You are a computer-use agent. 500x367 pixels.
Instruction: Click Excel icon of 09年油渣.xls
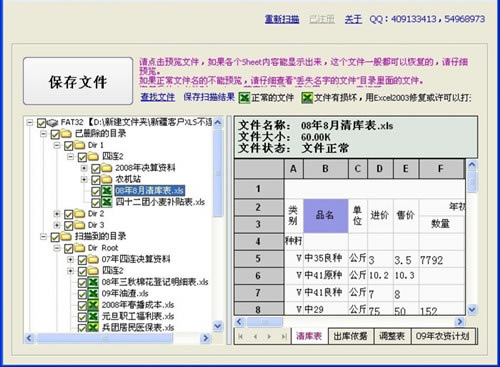click(93, 293)
